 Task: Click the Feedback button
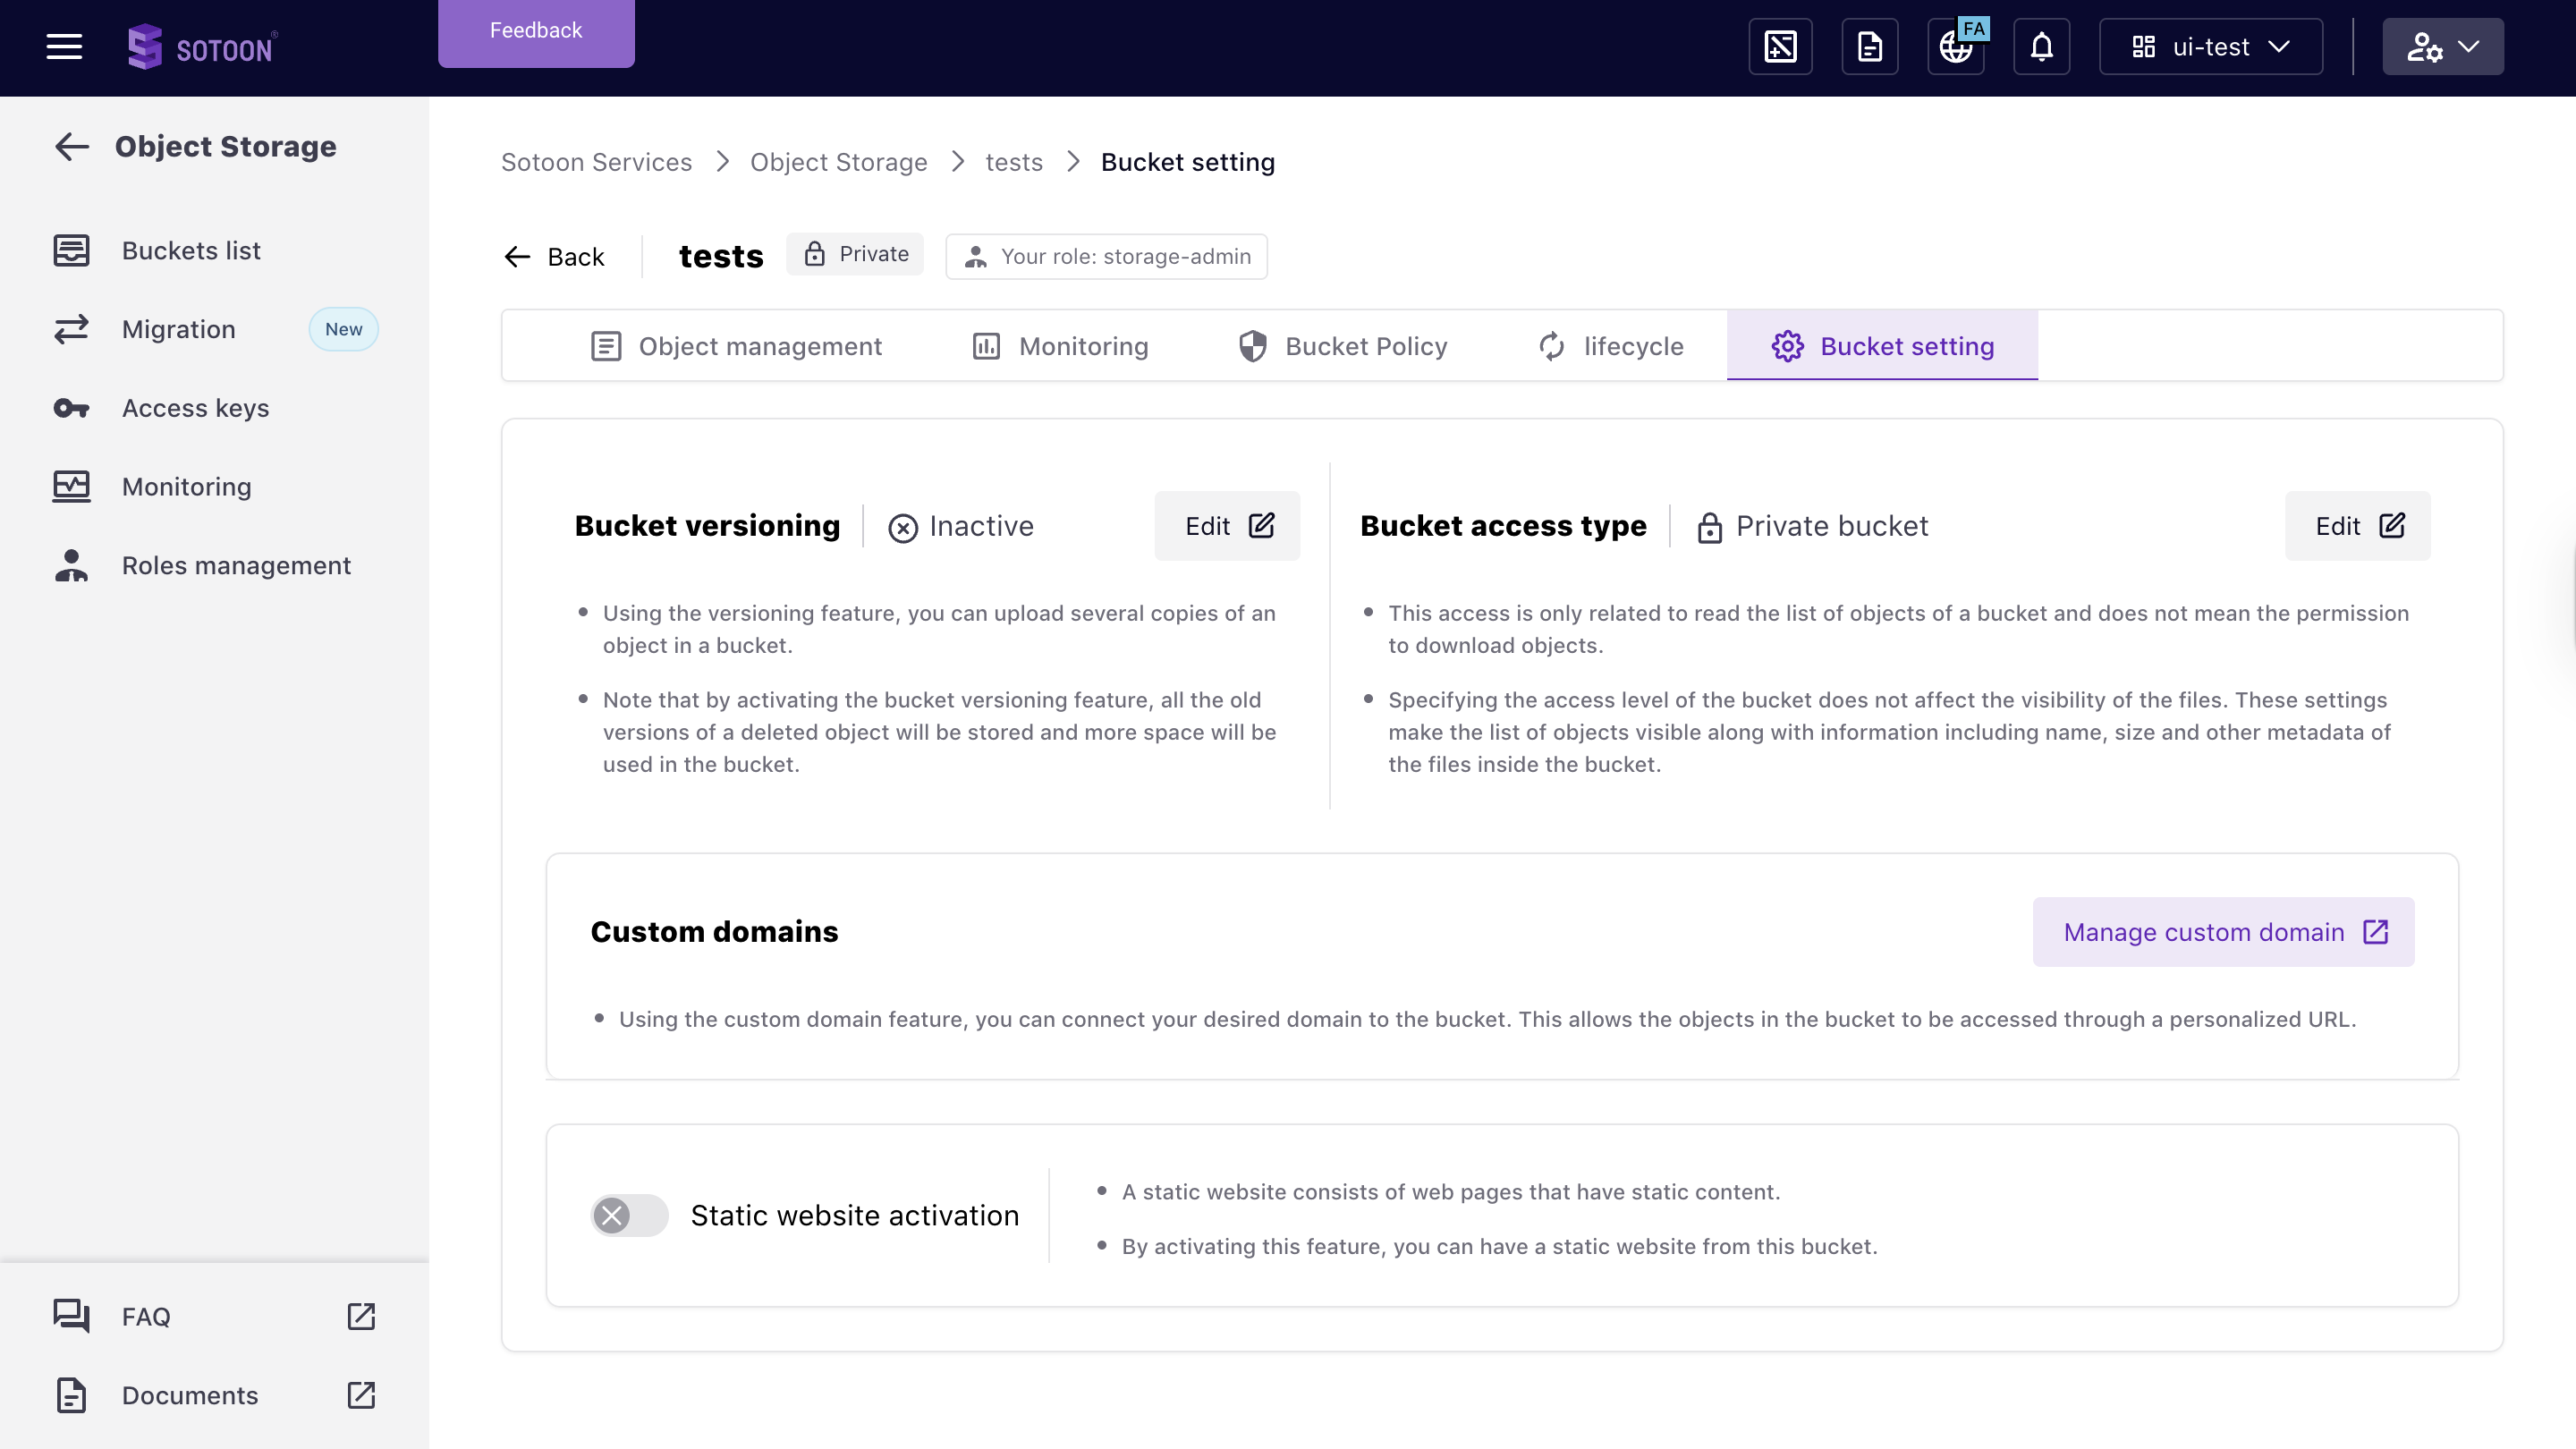(536, 32)
